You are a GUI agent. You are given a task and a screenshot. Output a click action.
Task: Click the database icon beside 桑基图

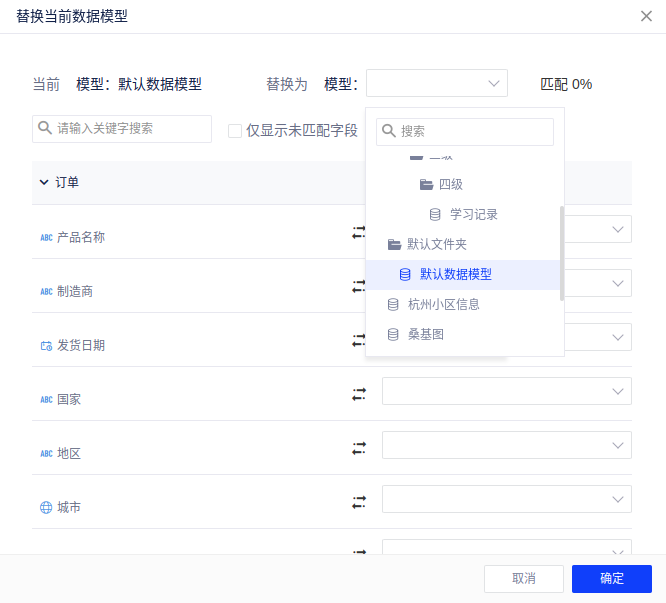394,335
